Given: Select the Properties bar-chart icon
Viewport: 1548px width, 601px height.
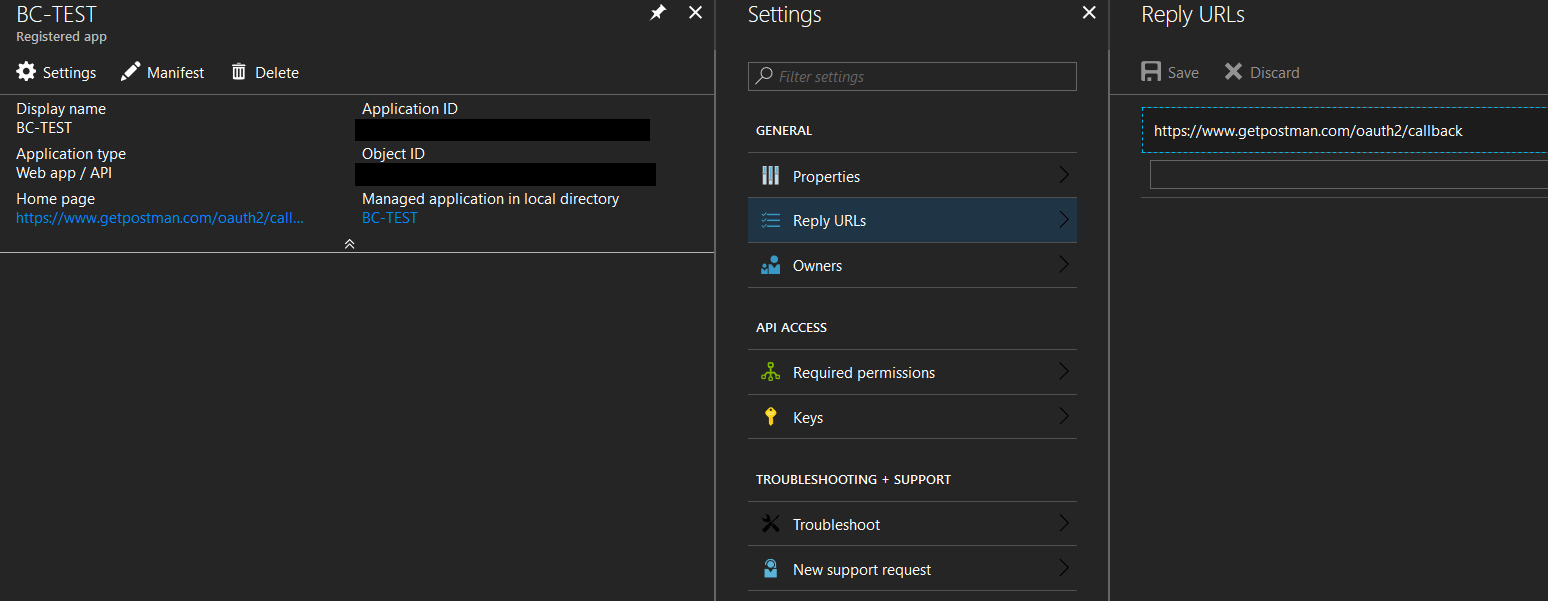Looking at the screenshot, I should point(770,175).
